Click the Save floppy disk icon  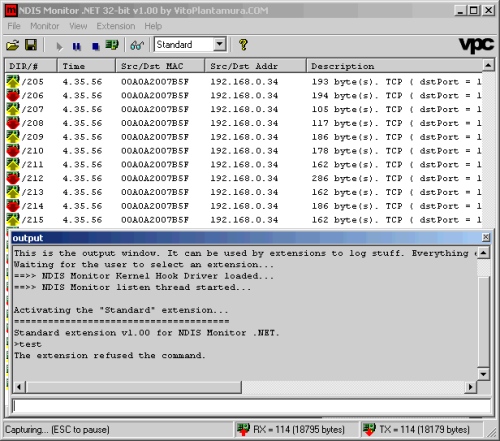point(31,45)
